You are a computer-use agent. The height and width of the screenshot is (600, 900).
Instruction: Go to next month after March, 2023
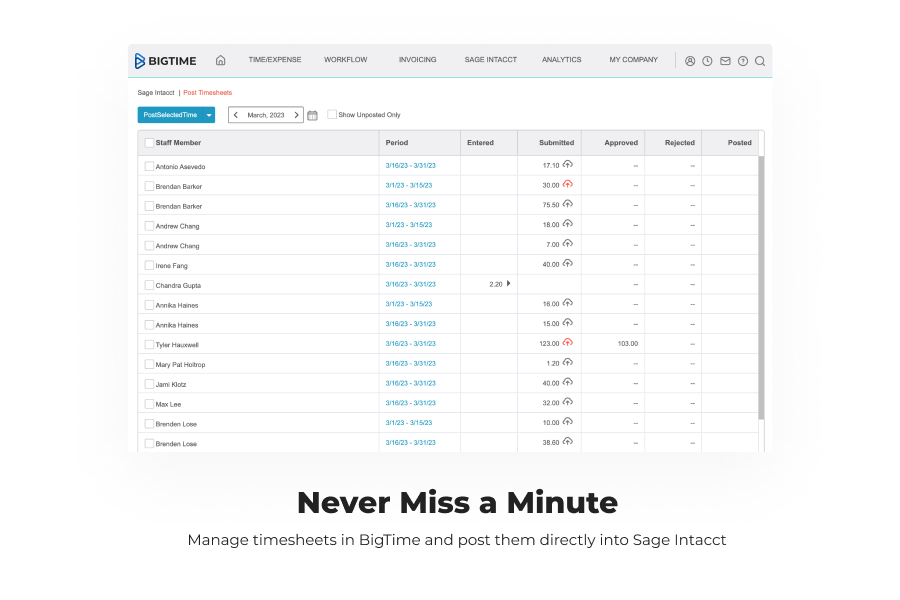[x=296, y=115]
